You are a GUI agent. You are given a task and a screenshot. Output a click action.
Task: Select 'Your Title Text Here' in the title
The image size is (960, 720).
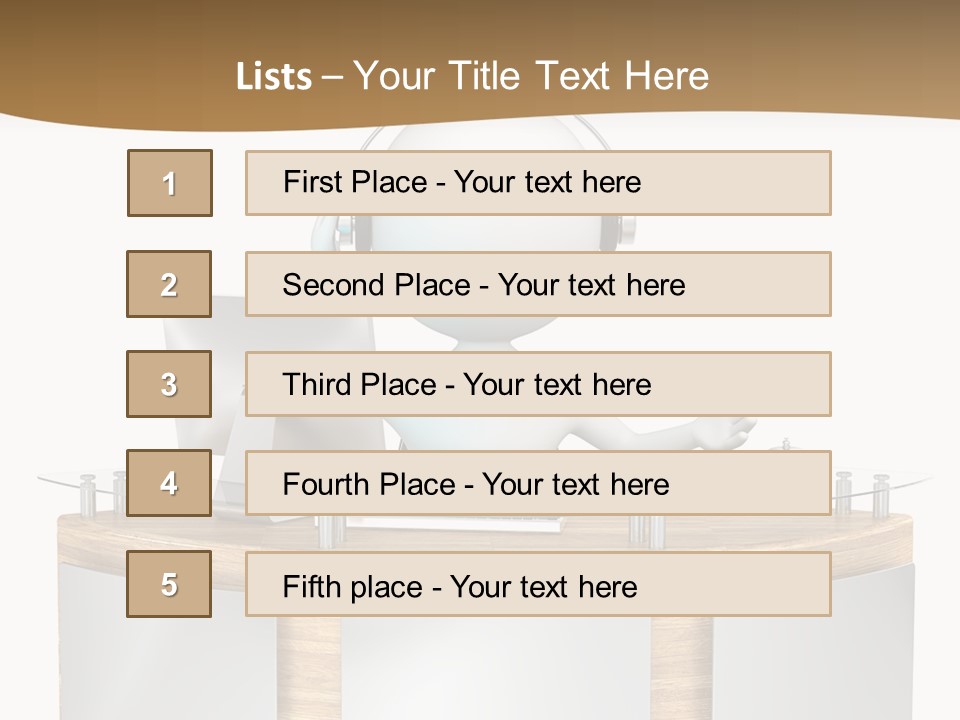[531, 76]
